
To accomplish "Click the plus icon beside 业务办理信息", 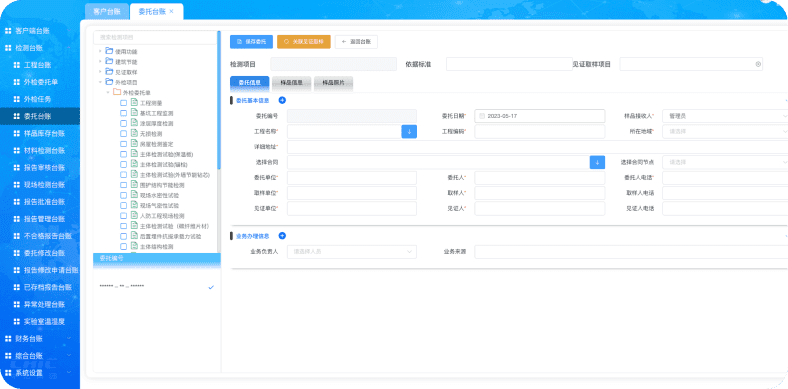I will click(282, 236).
